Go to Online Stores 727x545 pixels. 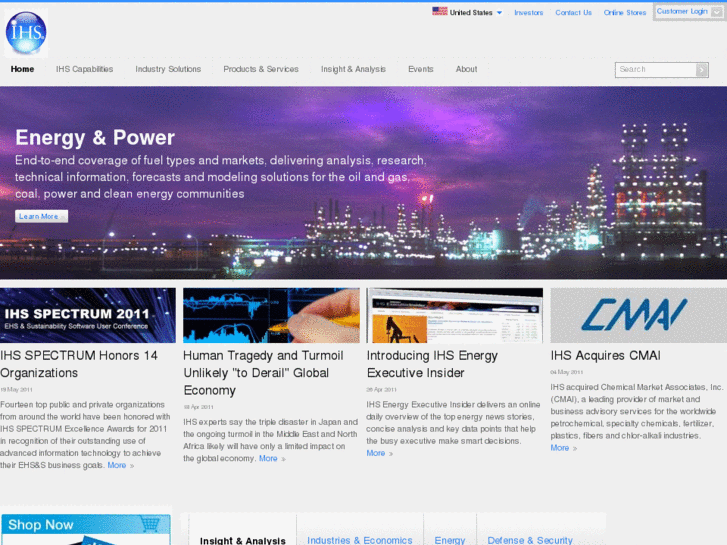pyautogui.click(x=625, y=13)
